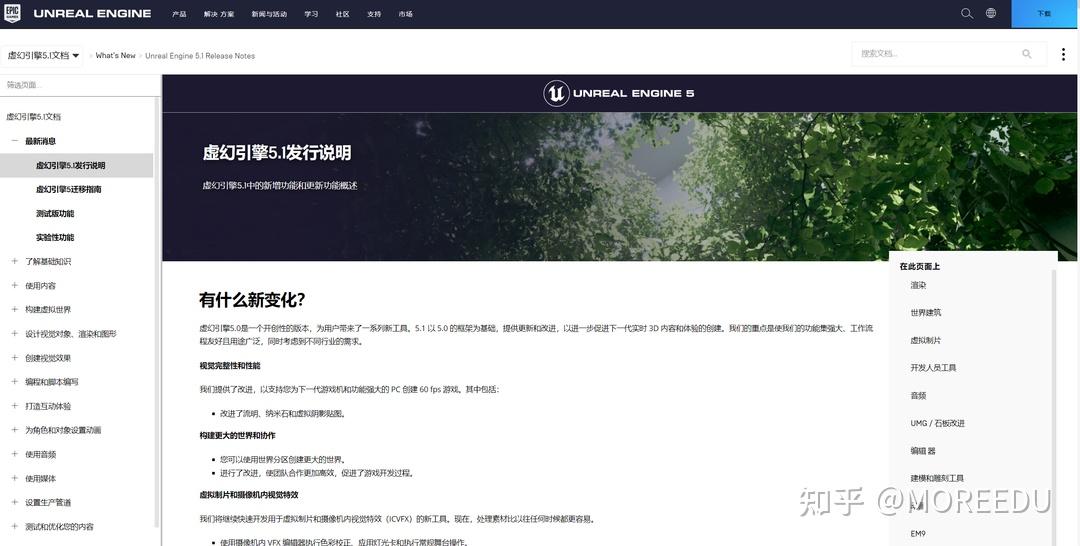Jump to 虚拟制片 in page contents
This screenshot has width=1080, height=546.
point(926,340)
